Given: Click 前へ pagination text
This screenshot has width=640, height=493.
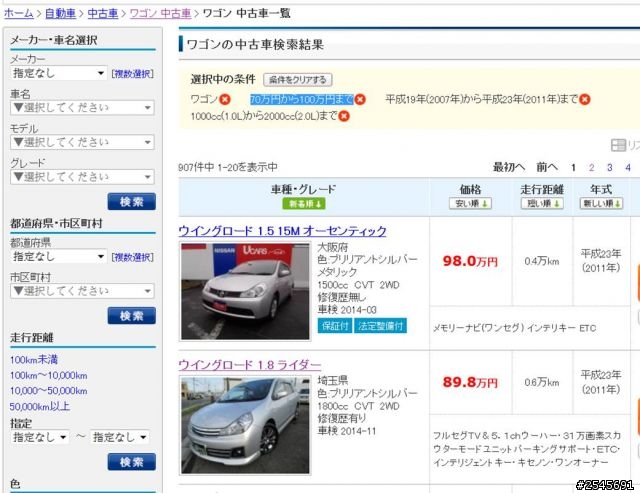Looking at the screenshot, I should 547,167.
